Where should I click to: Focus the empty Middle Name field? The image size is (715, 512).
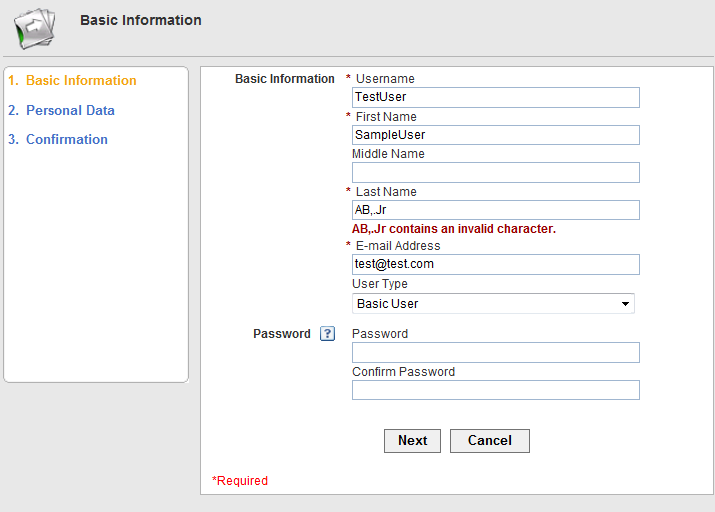tap(496, 173)
